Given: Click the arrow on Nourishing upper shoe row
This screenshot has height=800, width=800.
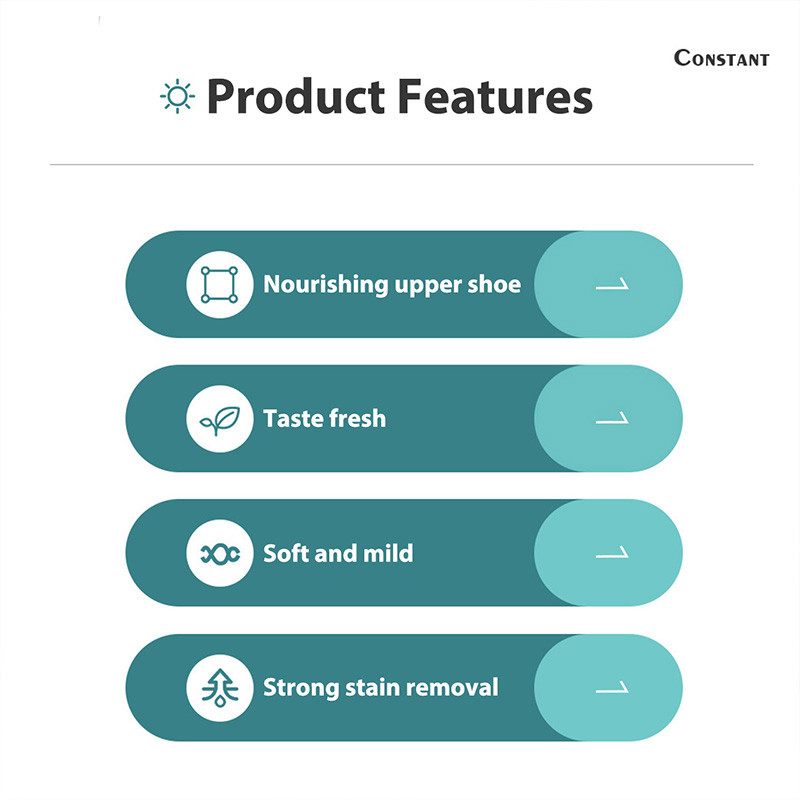Looking at the screenshot, I should pyautogui.click(x=611, y=286).
